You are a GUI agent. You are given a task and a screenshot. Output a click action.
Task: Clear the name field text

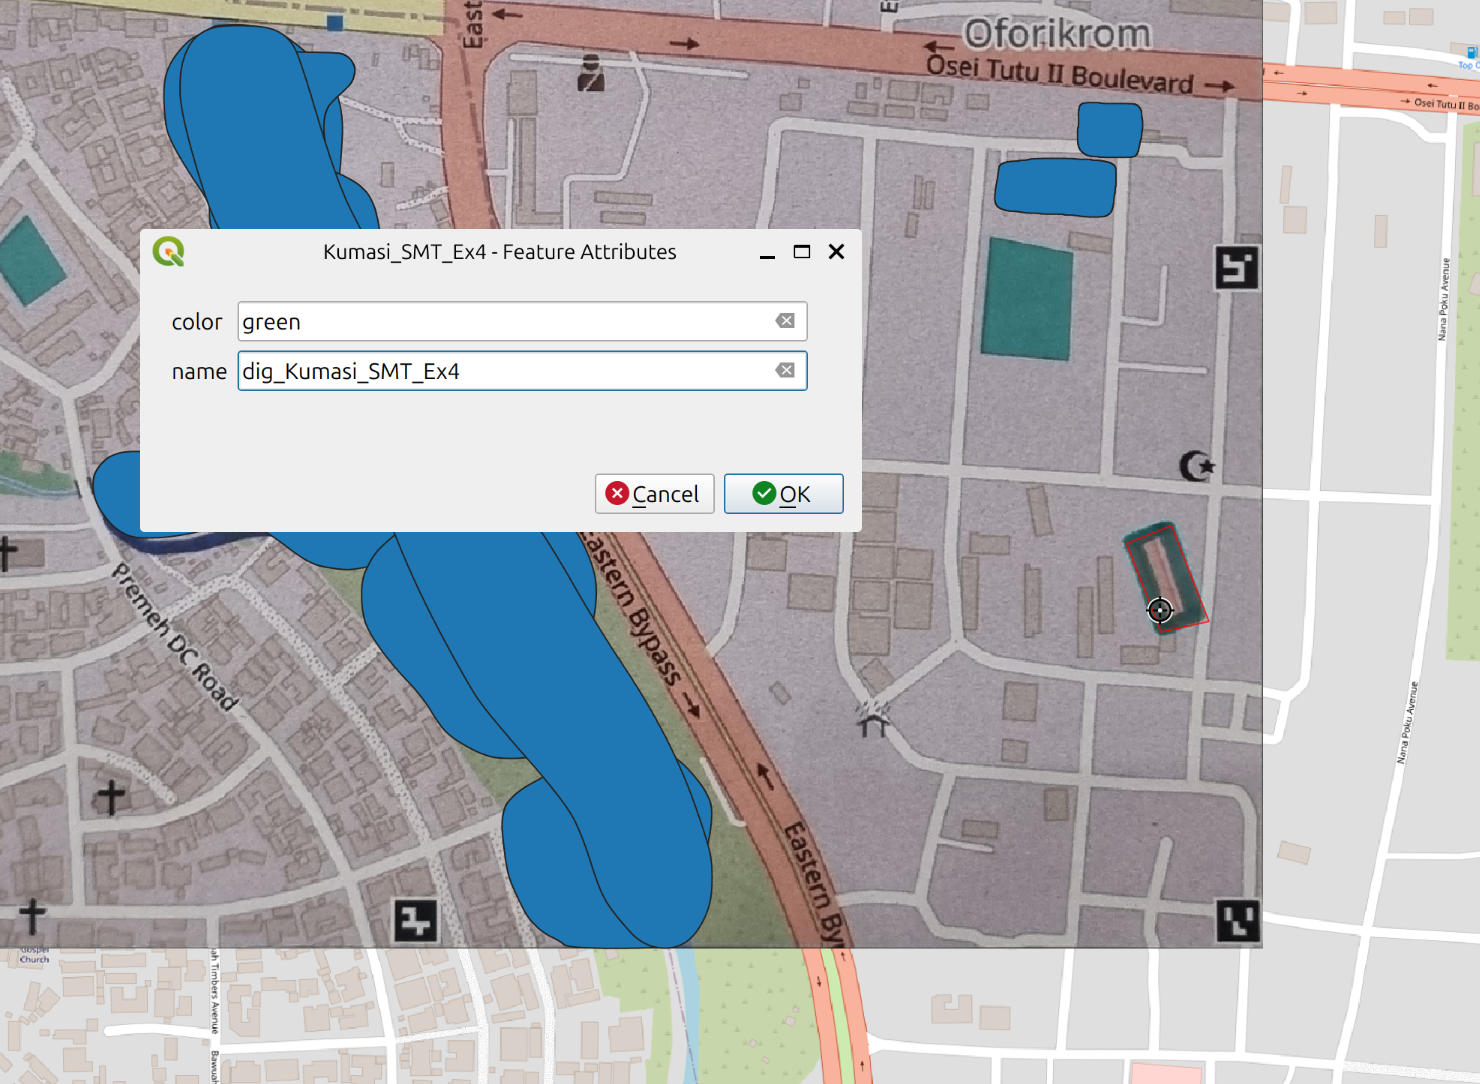click(x=785, y=370)
